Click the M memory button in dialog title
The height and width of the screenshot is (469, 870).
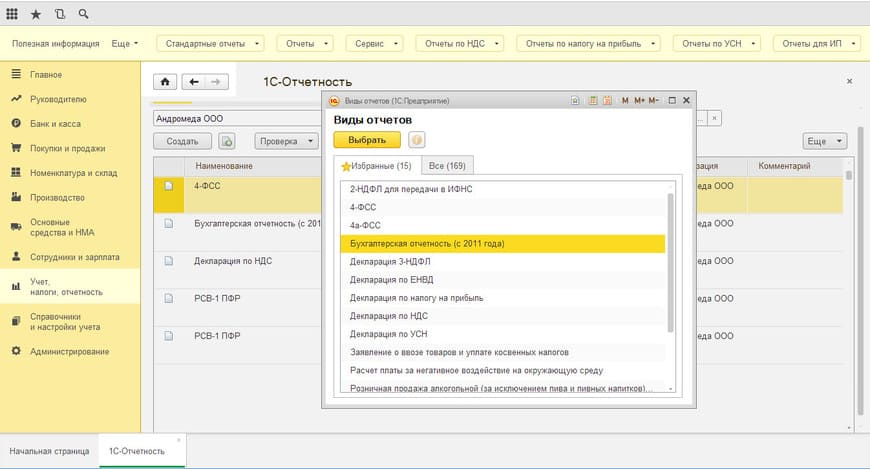625,100
